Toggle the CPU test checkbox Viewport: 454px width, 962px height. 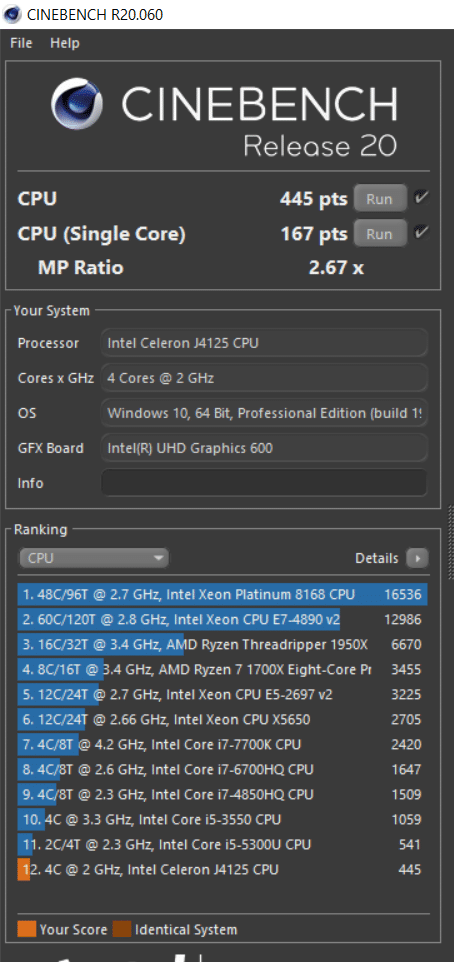click(x=421, y=198)
